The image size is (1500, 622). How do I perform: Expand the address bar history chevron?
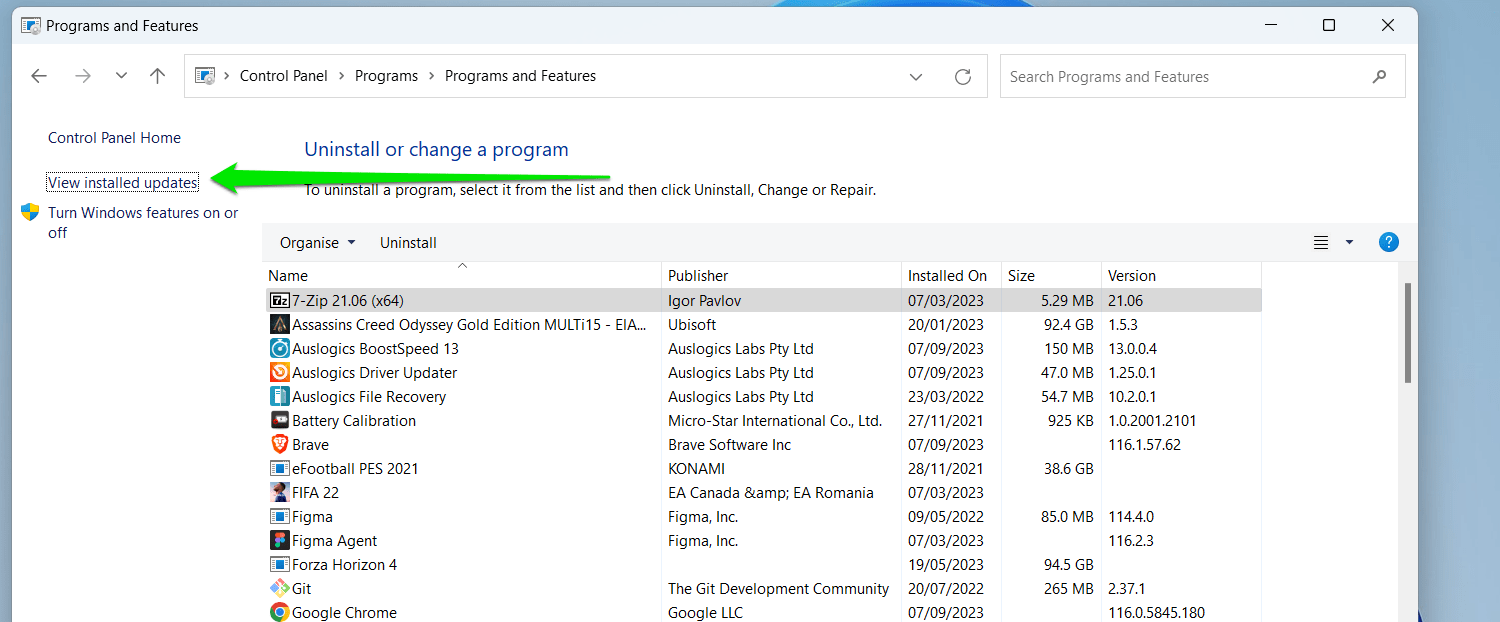point(916,76)
